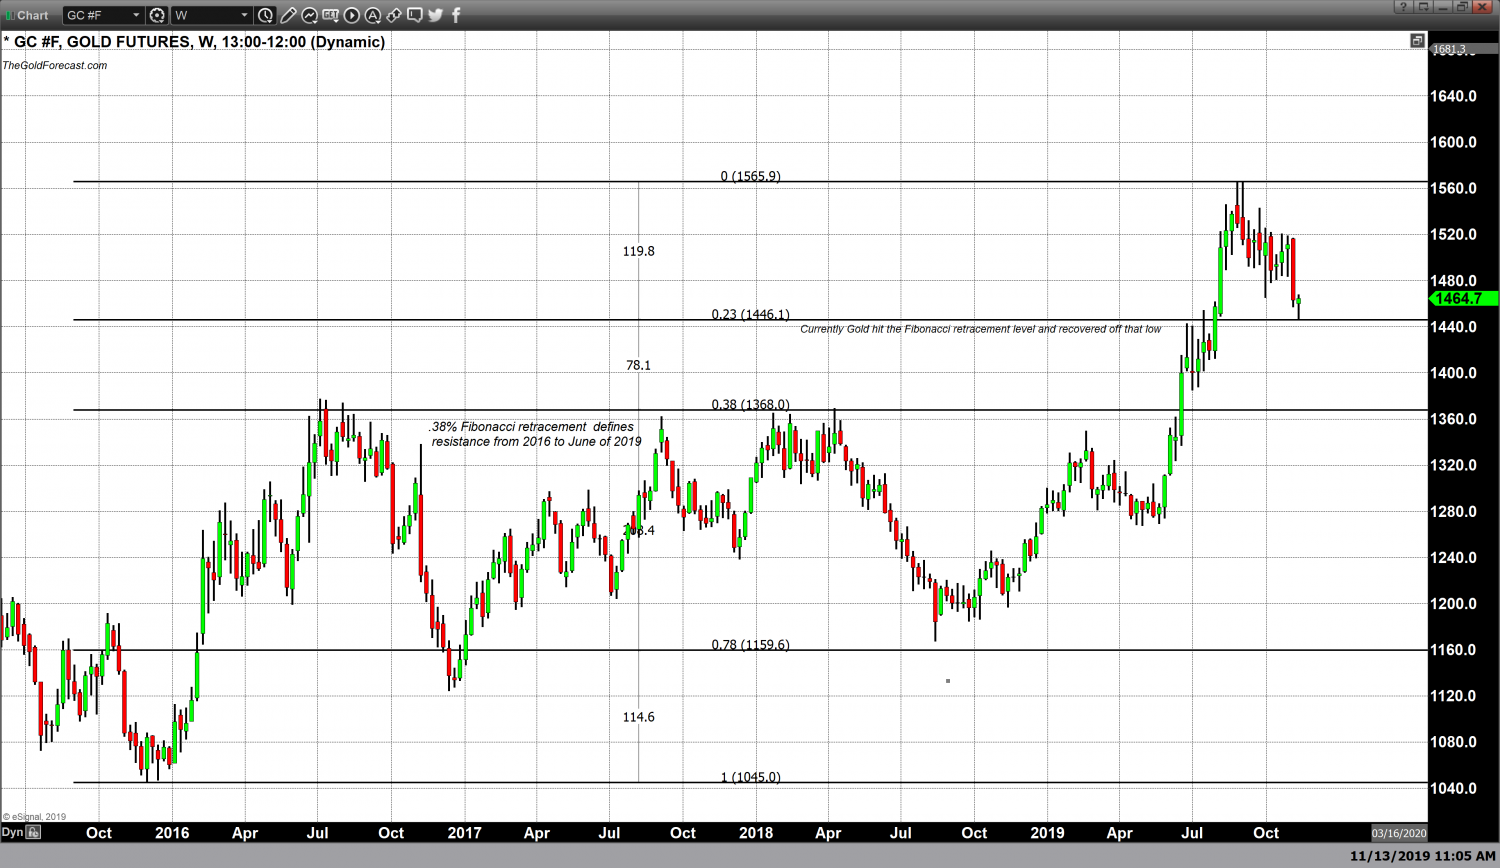This screenshot has height=868, width=1500.
Task: Start bar replay with play icon
Action: coord(352,15)
